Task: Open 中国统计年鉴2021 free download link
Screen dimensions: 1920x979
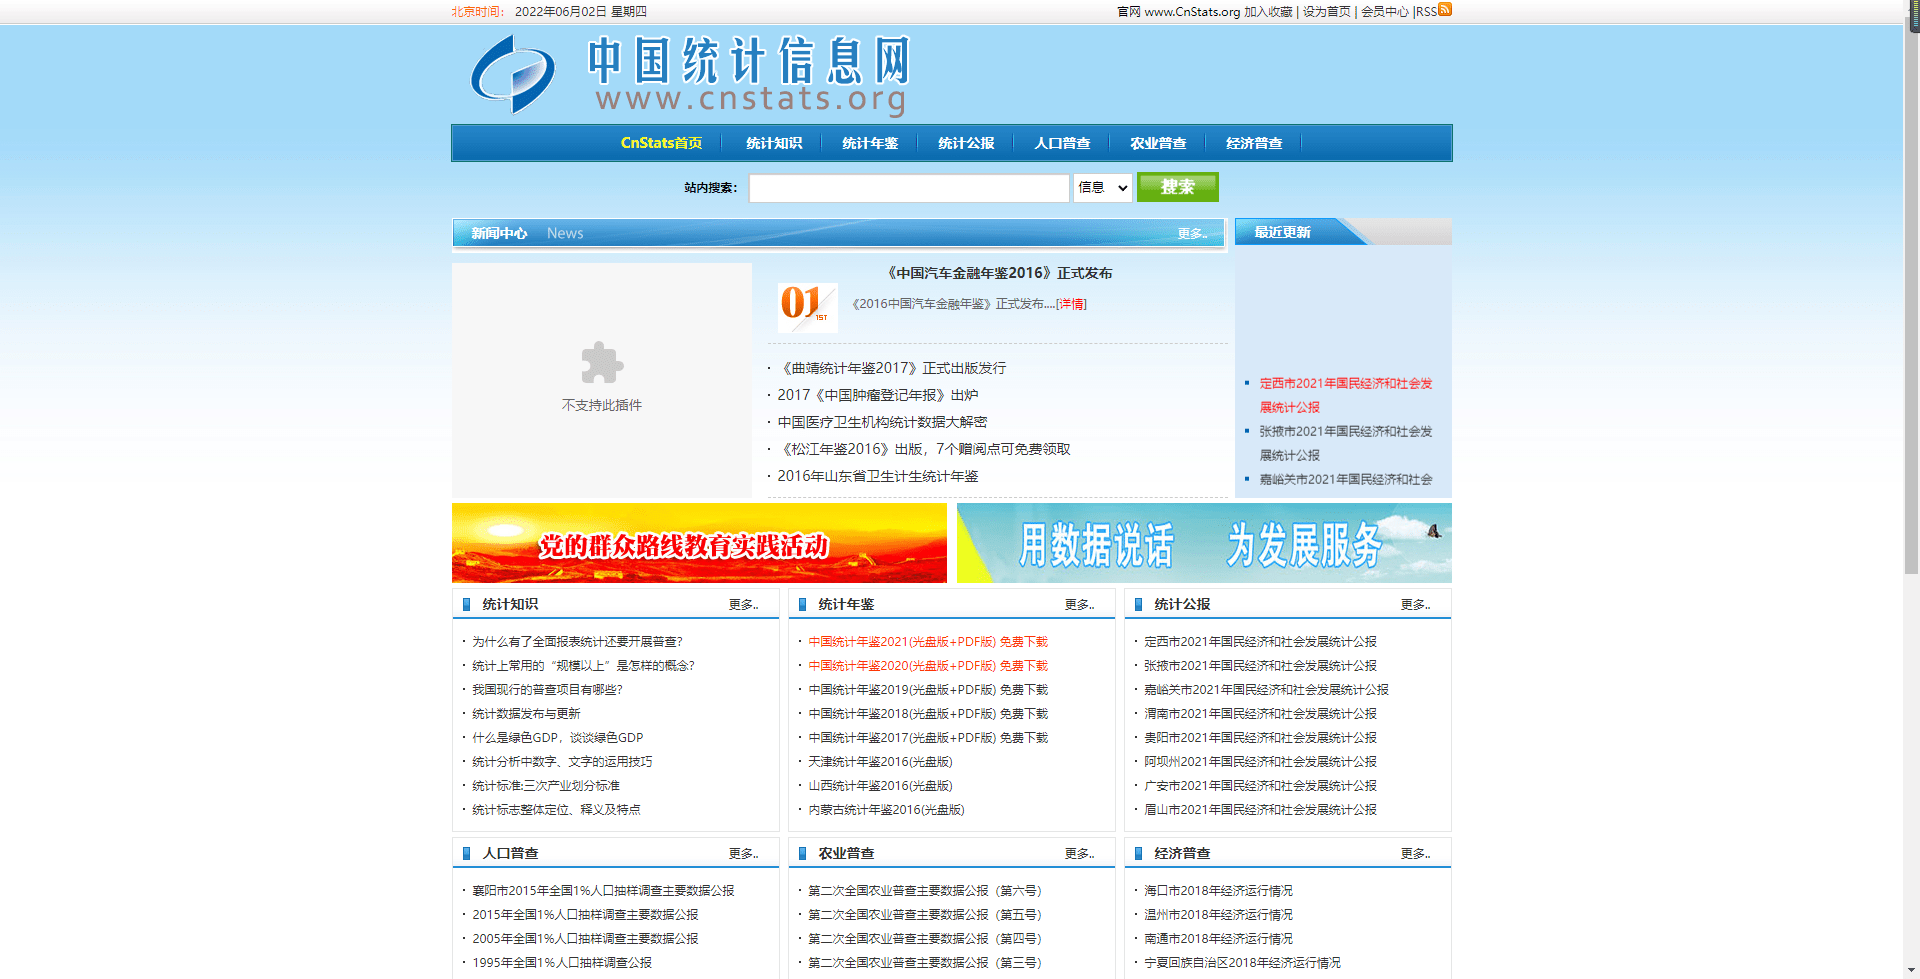Action: pyautogui.click(x=927, y=642)
